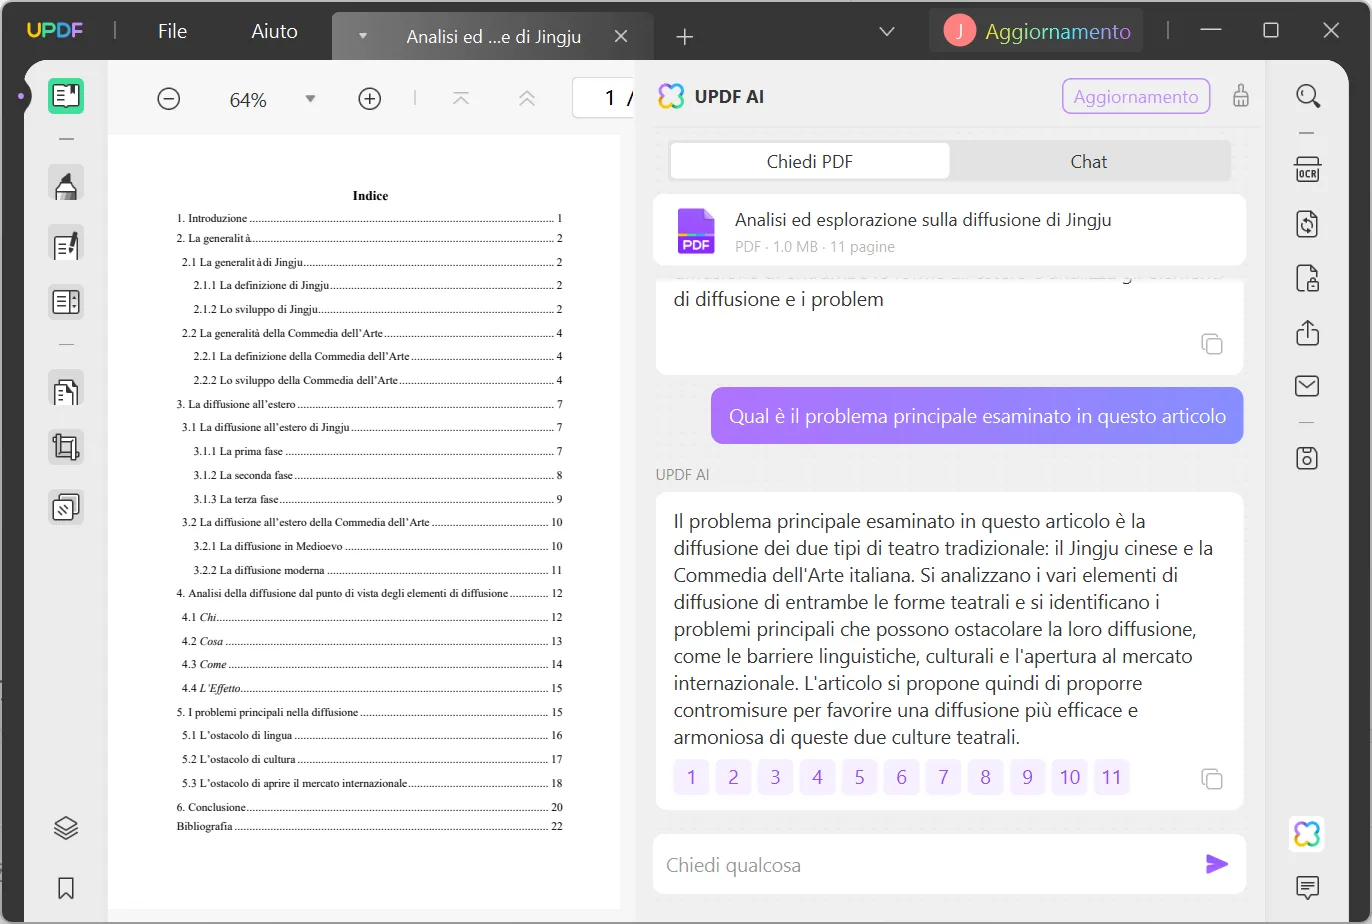
Task: Open the Organize Pages tool
Action: click(66, 389)
